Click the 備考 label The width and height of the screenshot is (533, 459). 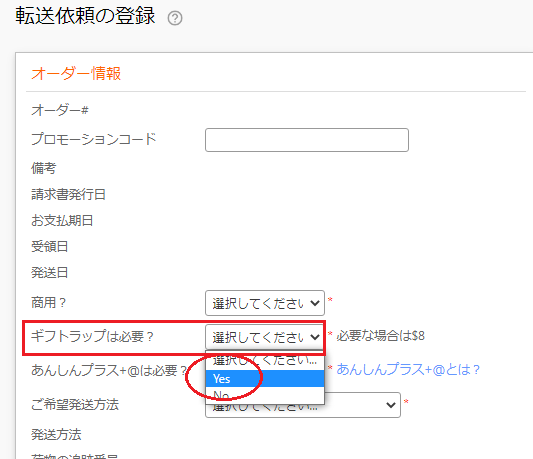tap(44, 168)
